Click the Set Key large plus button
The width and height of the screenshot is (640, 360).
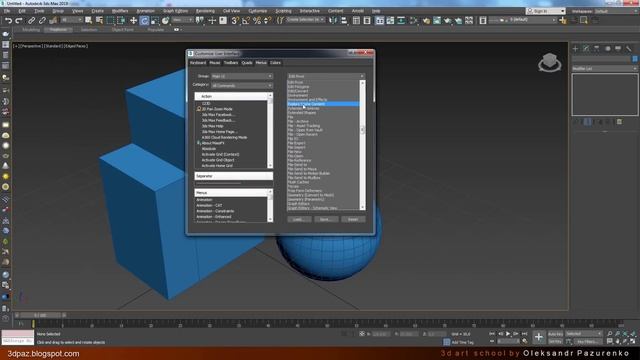(x=539, y=337)
